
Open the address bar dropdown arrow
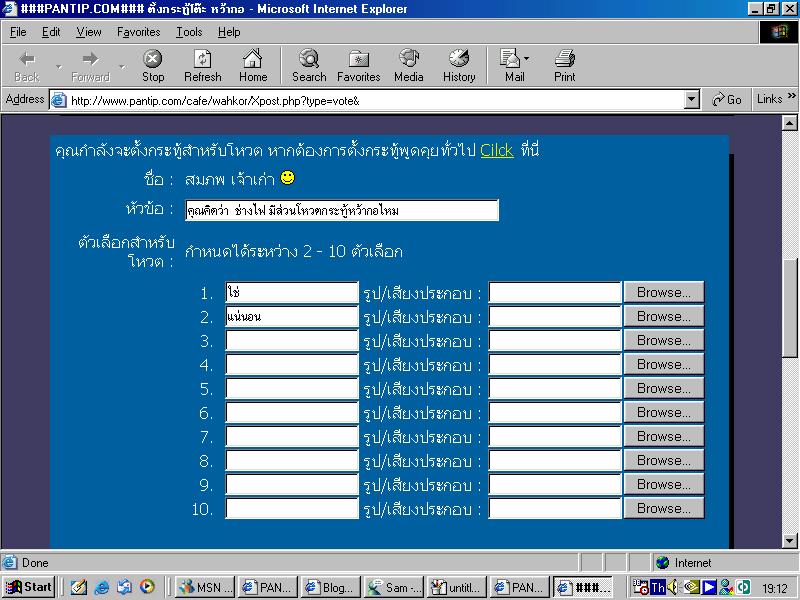pyautogui.click(x=691, y=99)
